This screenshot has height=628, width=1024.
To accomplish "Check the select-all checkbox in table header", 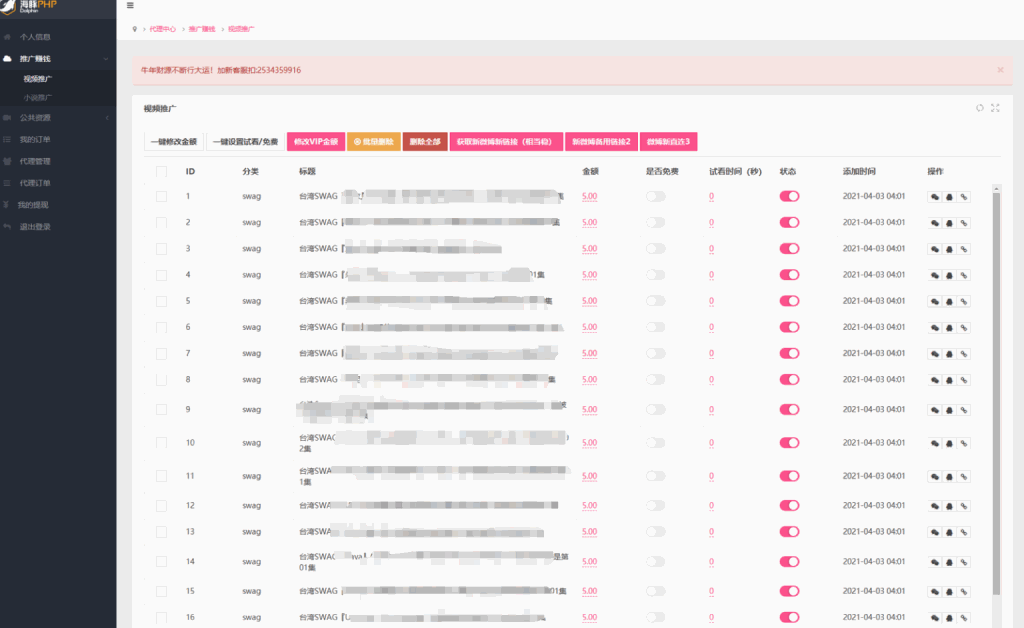I will point(161,171).
